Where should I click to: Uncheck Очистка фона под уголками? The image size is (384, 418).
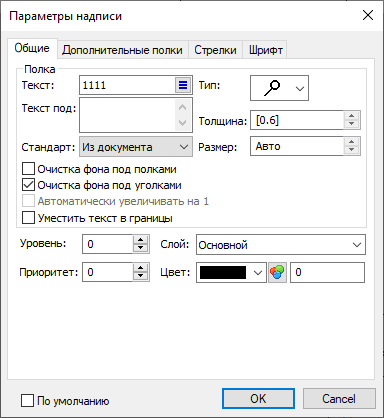tap(28, 185)
